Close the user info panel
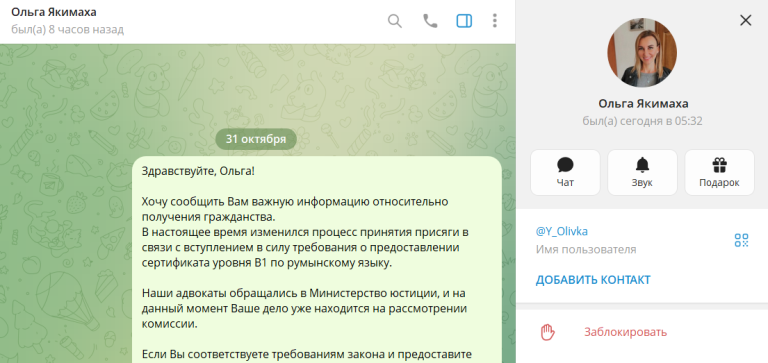This screenshot has height=363, width=768. click(x=745, y=20)
